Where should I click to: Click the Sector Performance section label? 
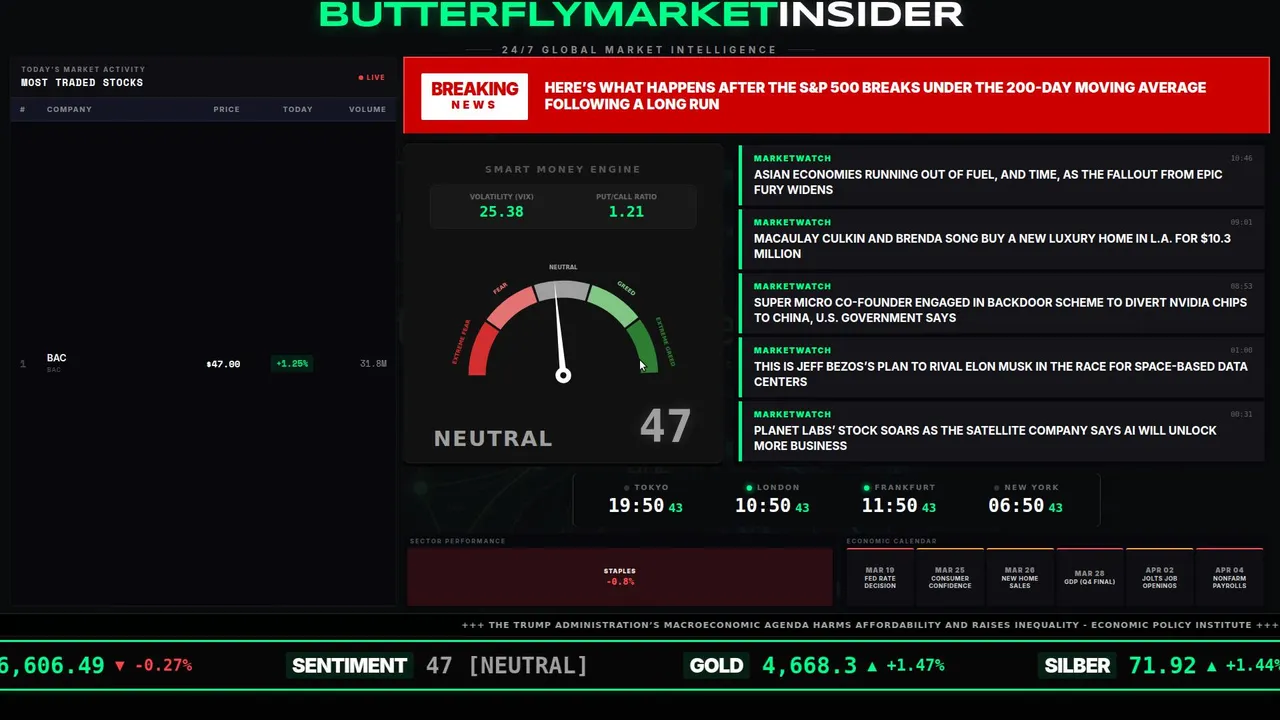pyautogui.click(x=457, y=541)
